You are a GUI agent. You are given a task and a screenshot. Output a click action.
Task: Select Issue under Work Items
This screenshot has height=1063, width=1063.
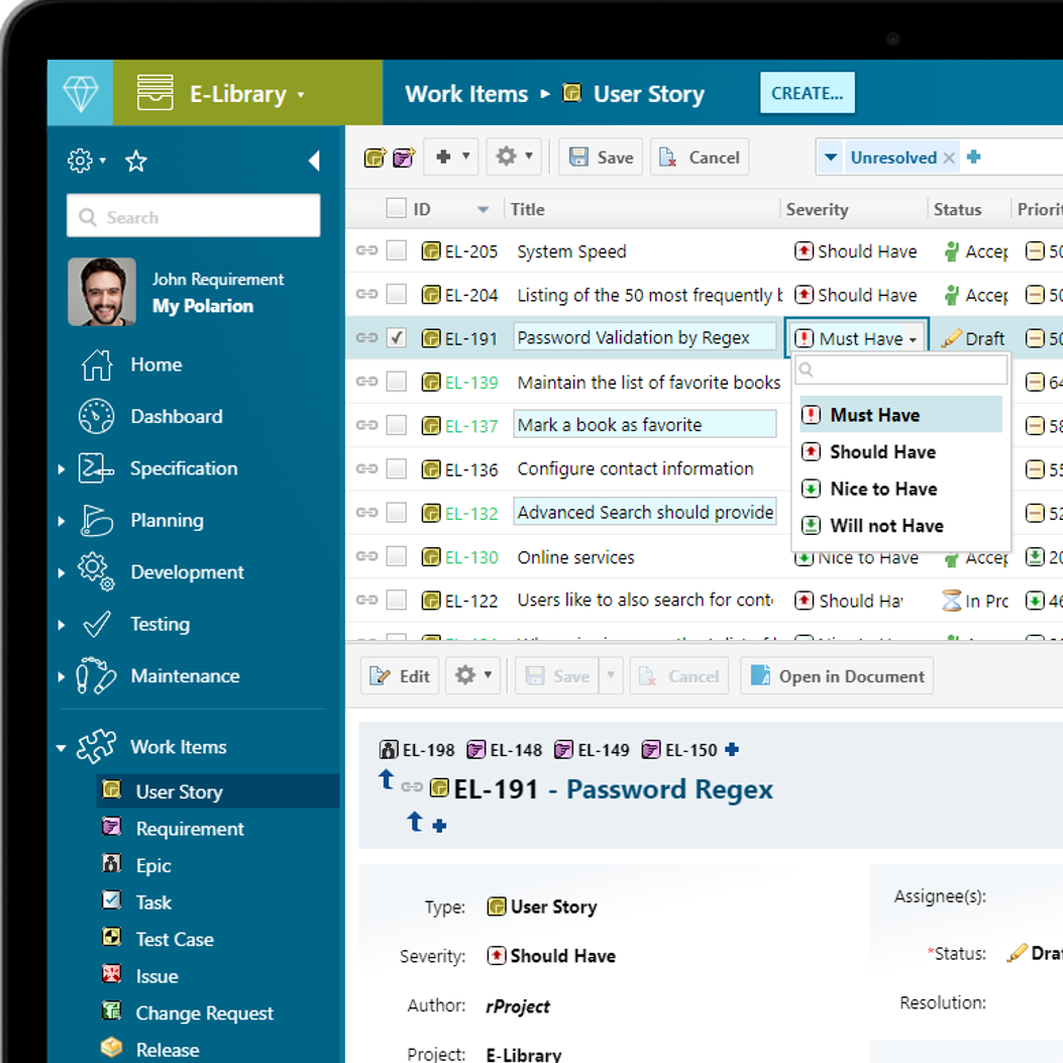[x=157, y=976]
